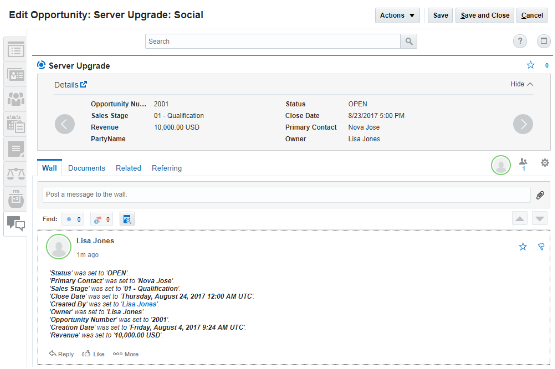Click the 'Nova Jose' primary contact value

coord(364,127)
